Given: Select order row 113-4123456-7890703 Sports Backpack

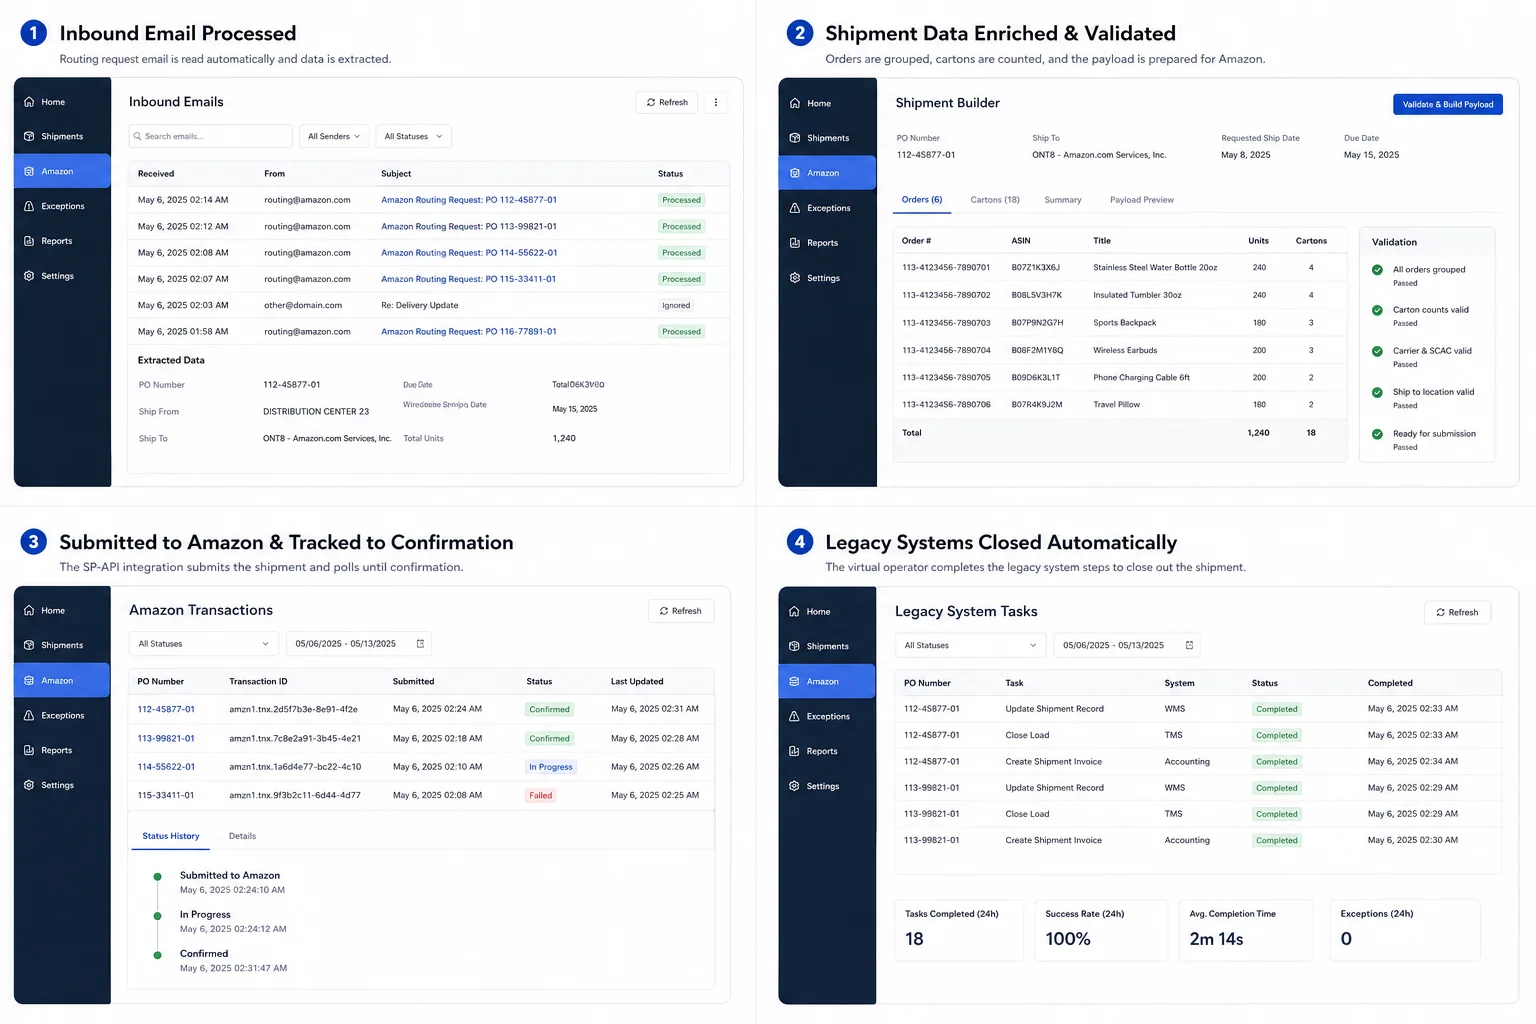Looking at the screenshot, I should pyautogui.click(x=1119, y=323).
